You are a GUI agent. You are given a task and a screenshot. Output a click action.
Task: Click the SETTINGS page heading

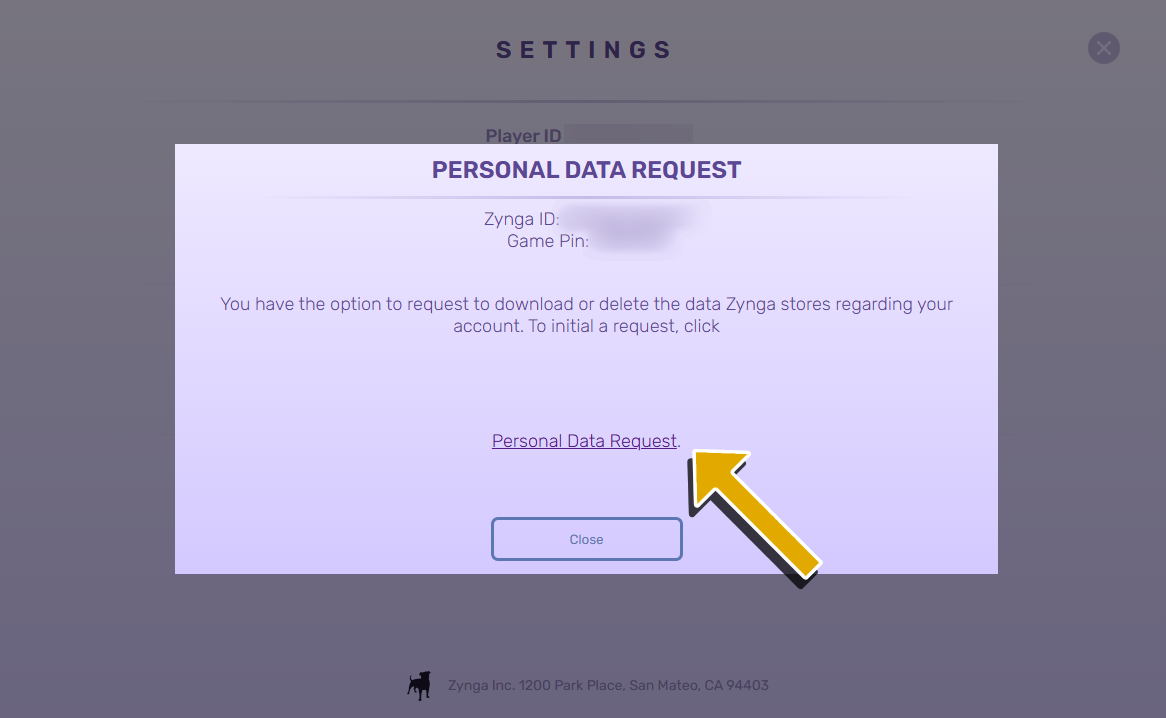point(584,50)
